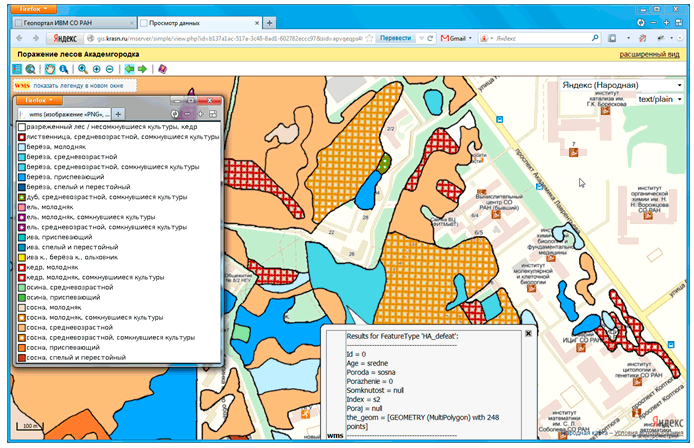Open the Yandex (Народная) base layer dropdown

tap(620, 86)
